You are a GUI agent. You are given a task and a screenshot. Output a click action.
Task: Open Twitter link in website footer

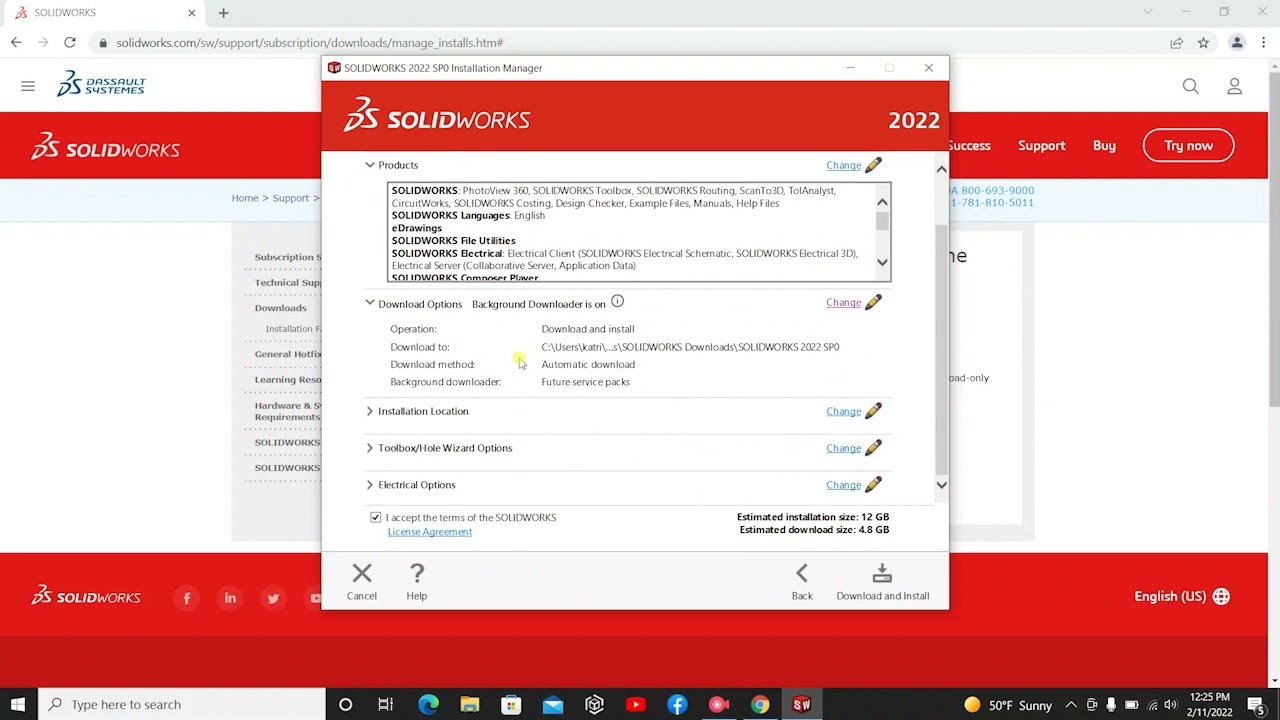(x=273, y=598)
